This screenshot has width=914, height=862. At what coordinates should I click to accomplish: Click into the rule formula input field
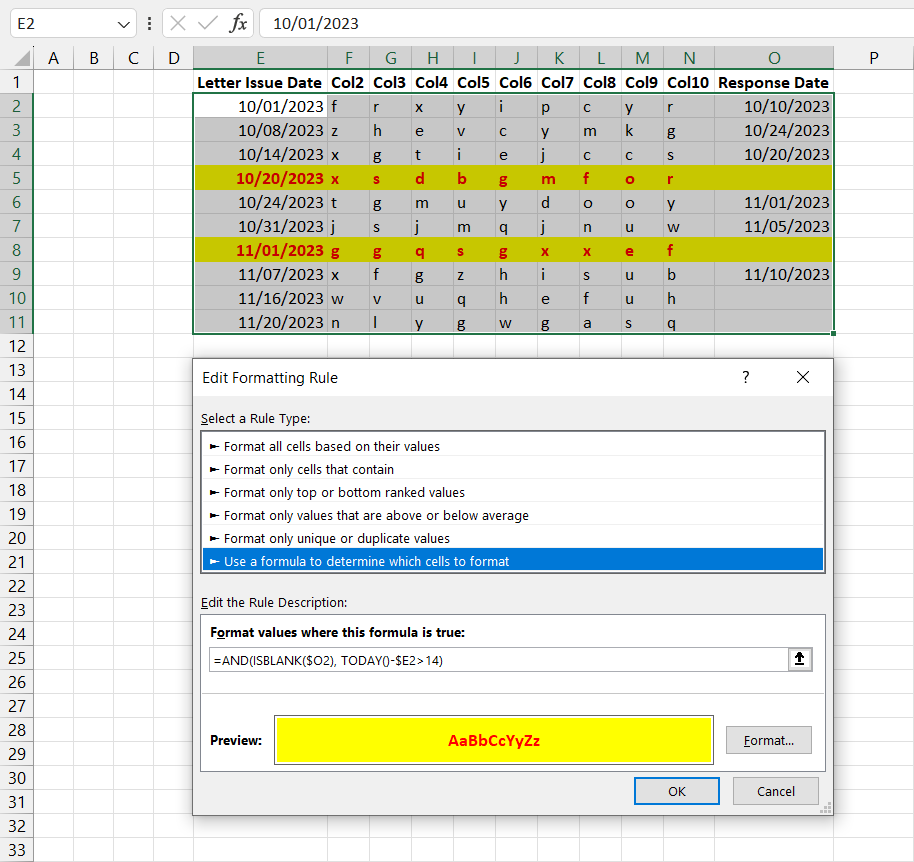tap(498, 660)
